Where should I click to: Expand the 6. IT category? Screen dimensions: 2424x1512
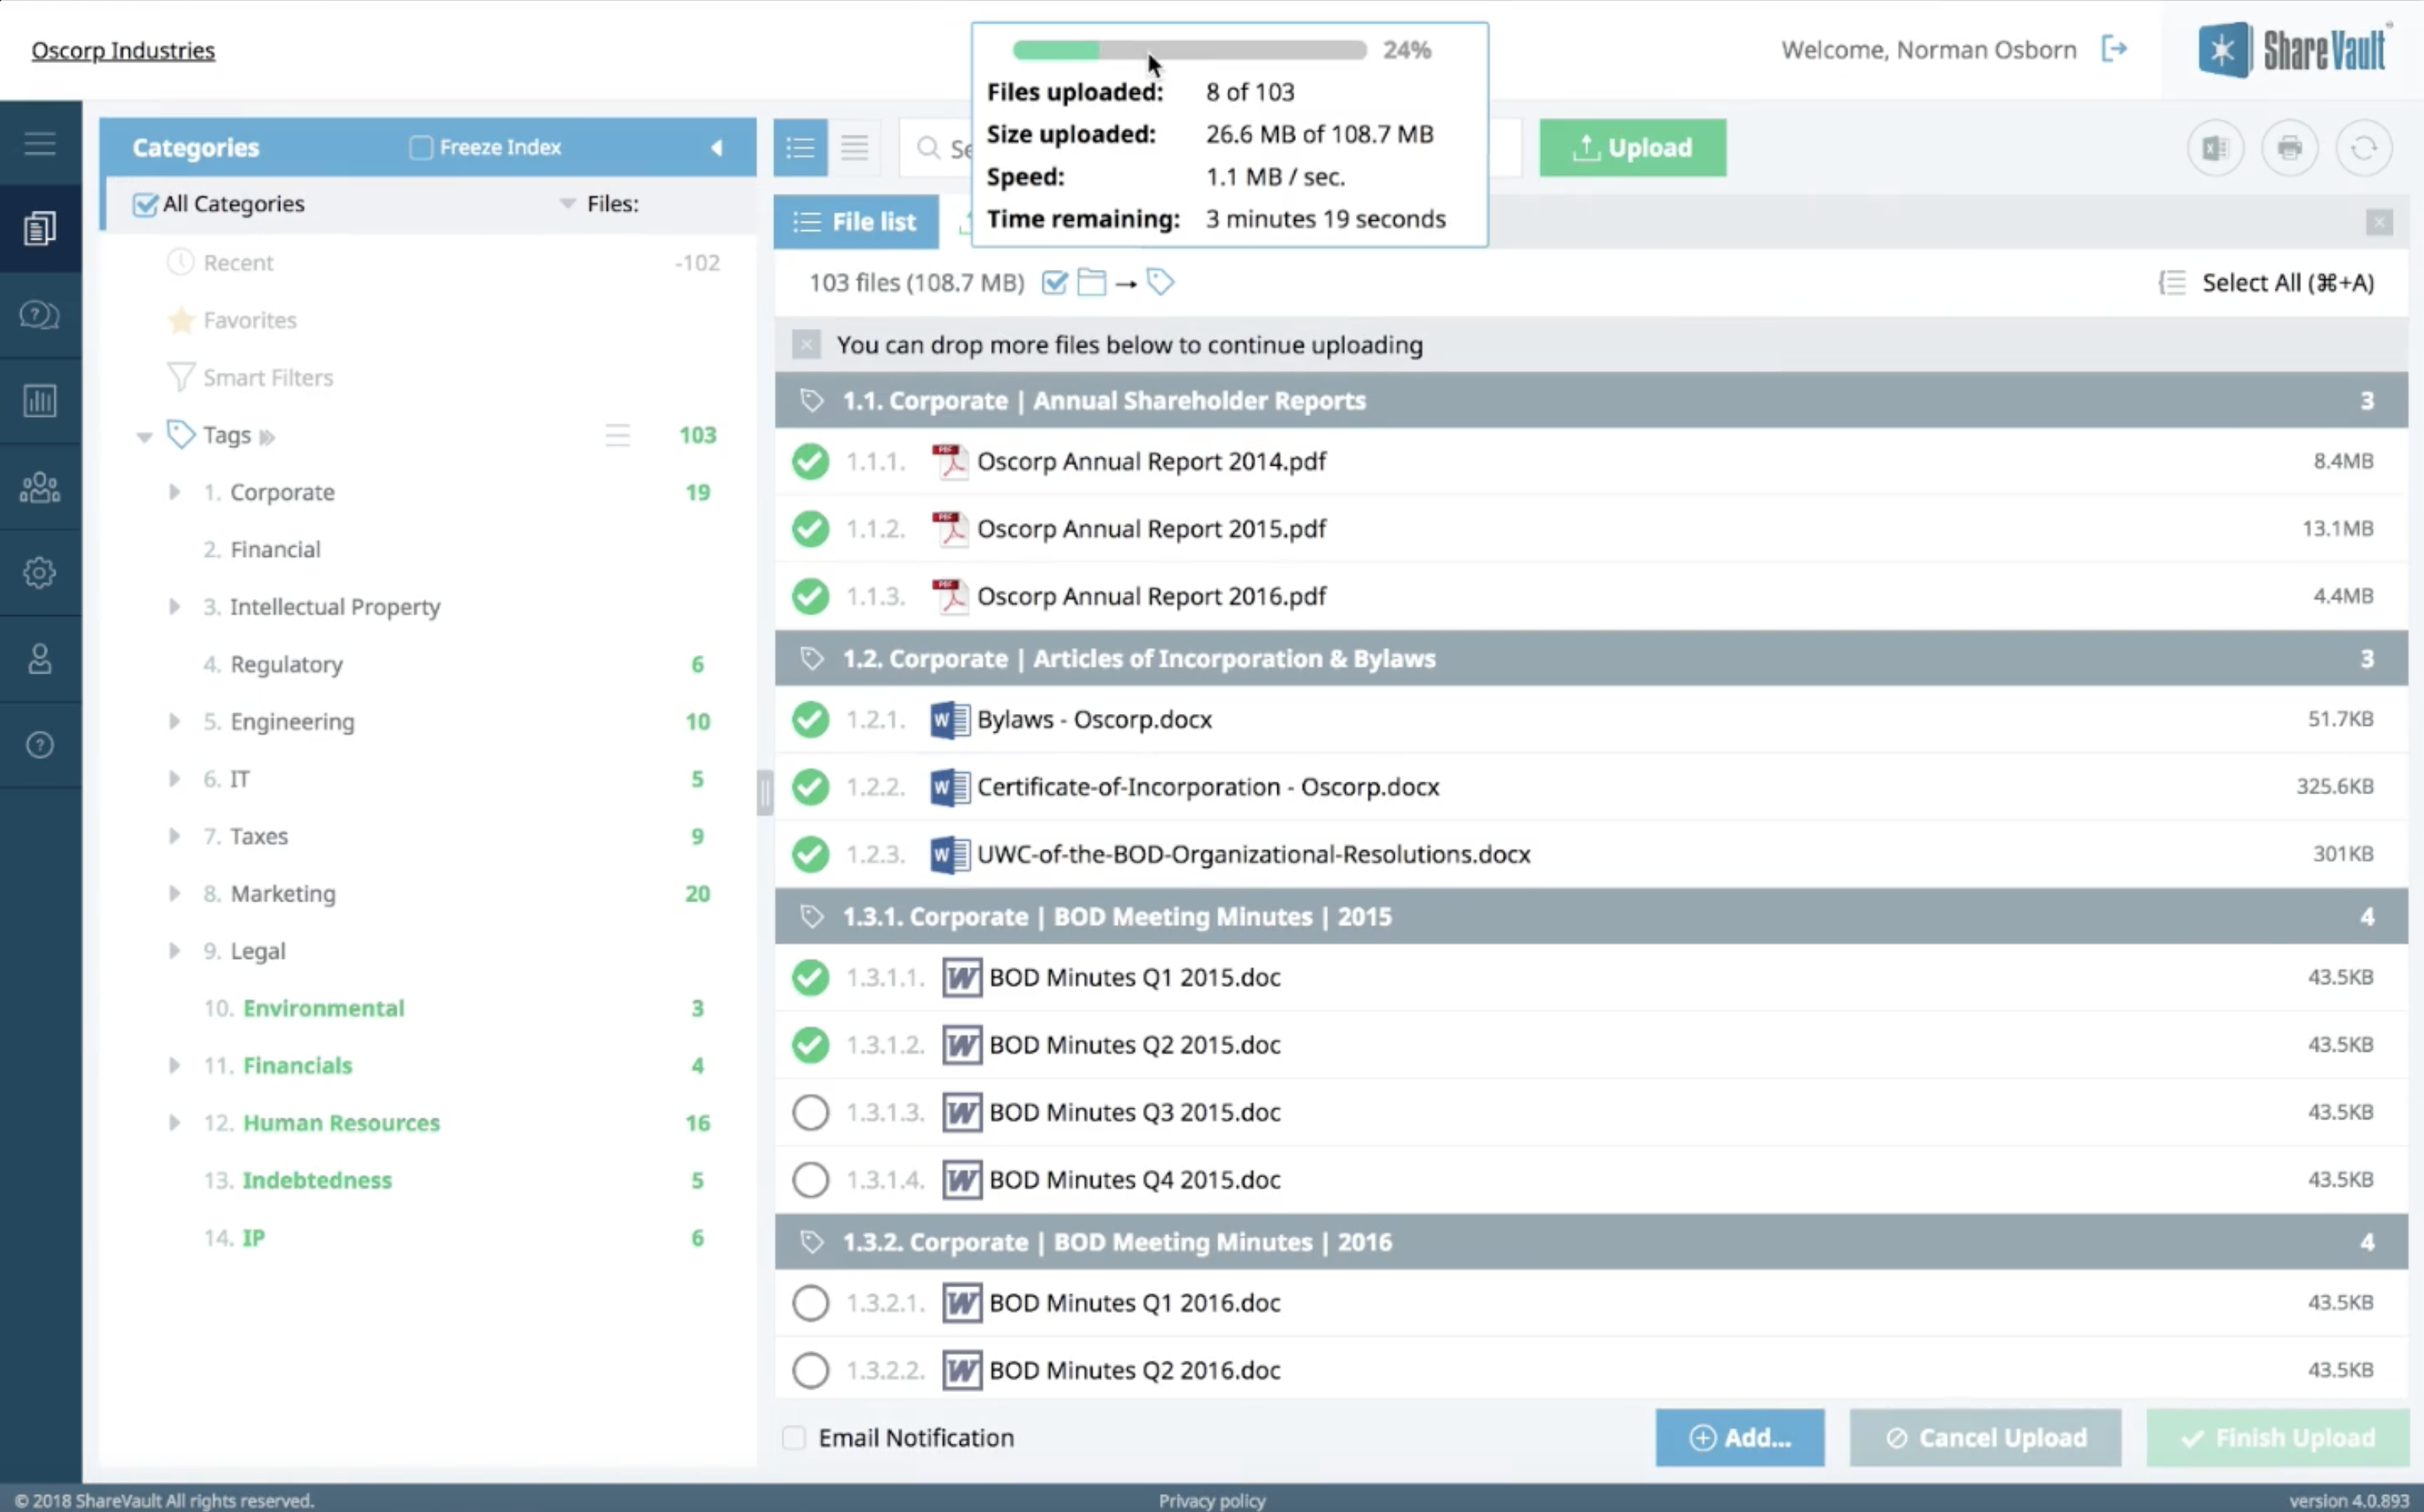(x=175, y=779)
